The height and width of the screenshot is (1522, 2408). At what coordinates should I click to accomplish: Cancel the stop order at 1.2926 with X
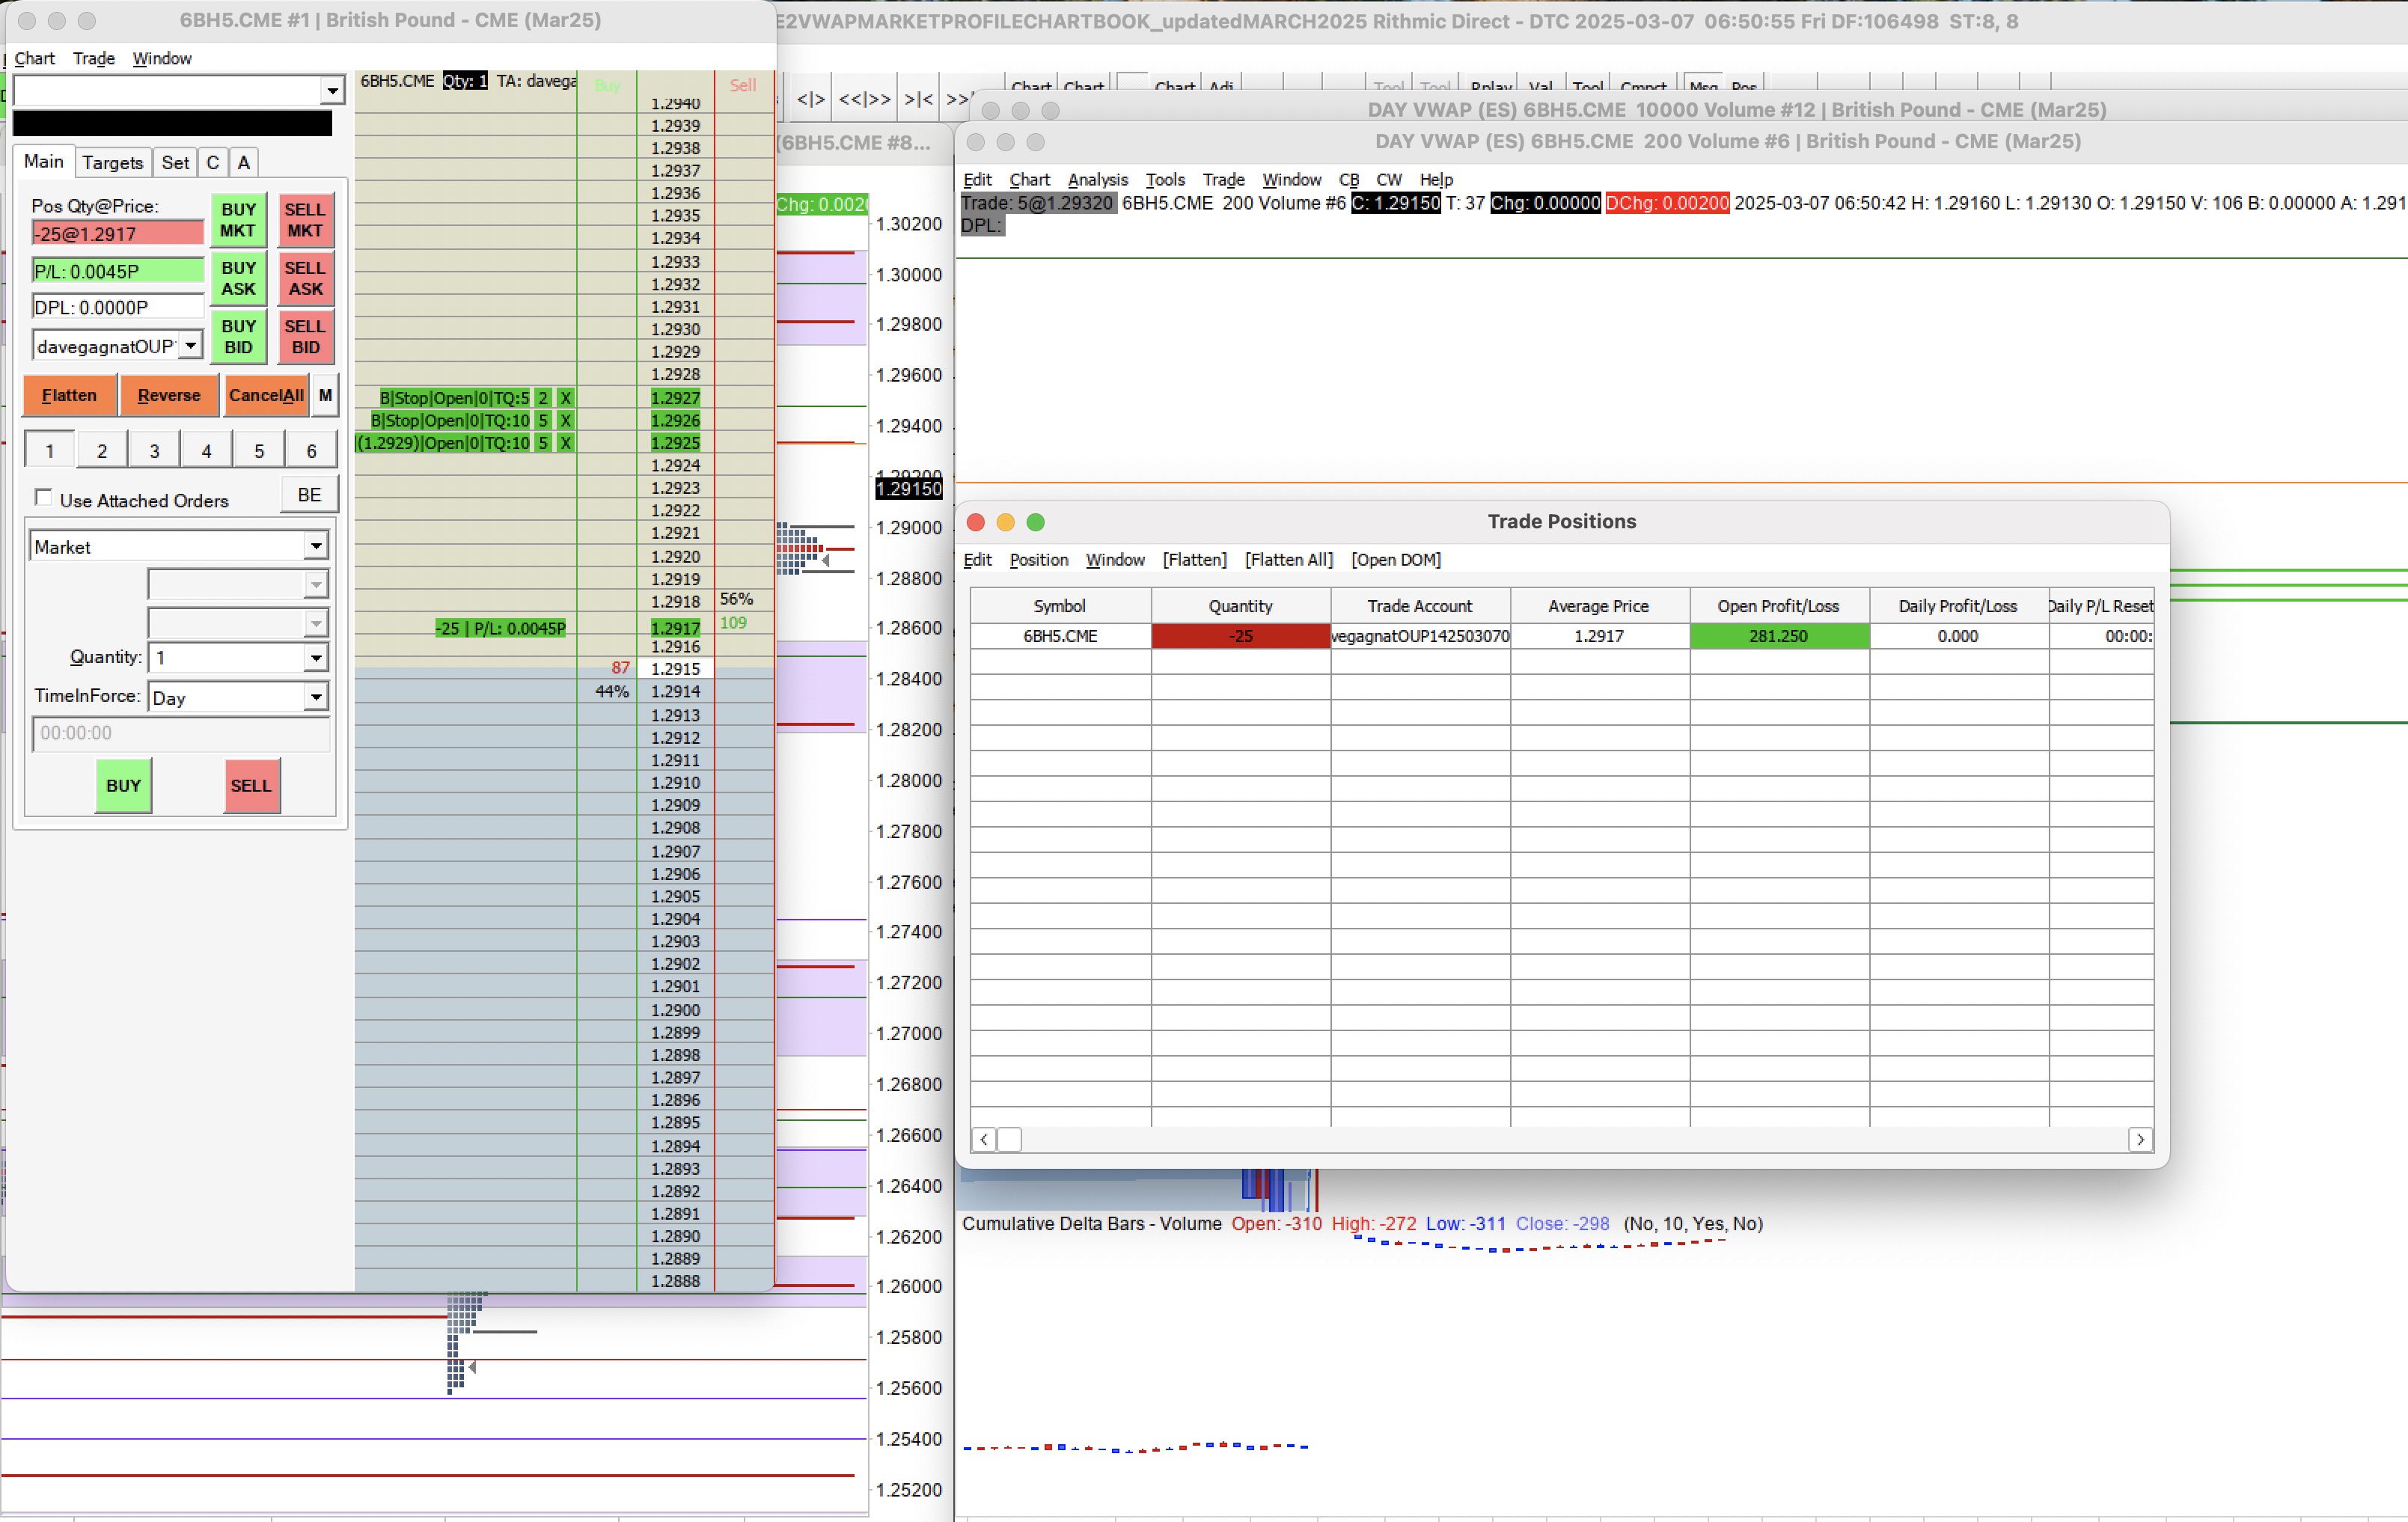coord(565,420)
